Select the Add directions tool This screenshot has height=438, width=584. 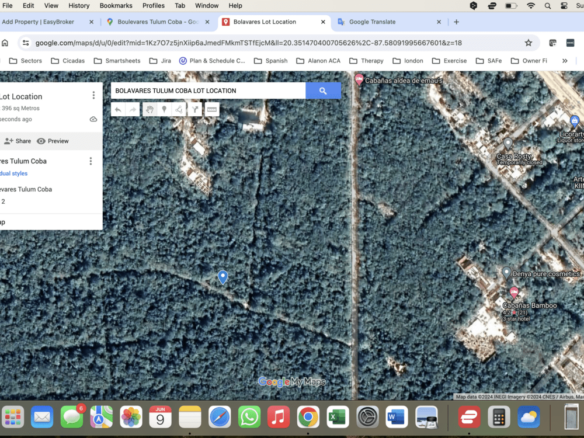195,109
